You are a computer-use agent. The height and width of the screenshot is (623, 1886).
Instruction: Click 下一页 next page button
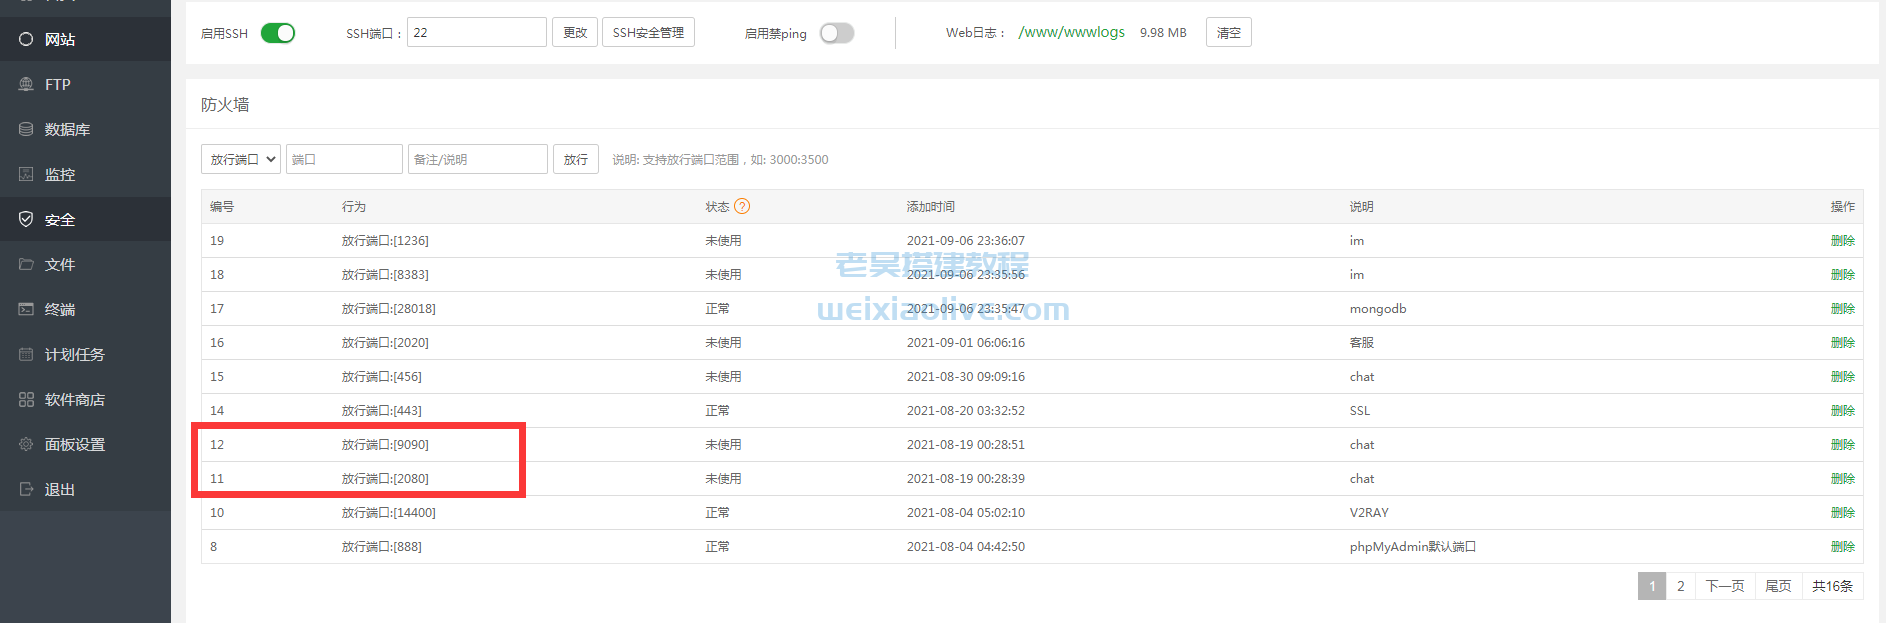pos(1725,586)
